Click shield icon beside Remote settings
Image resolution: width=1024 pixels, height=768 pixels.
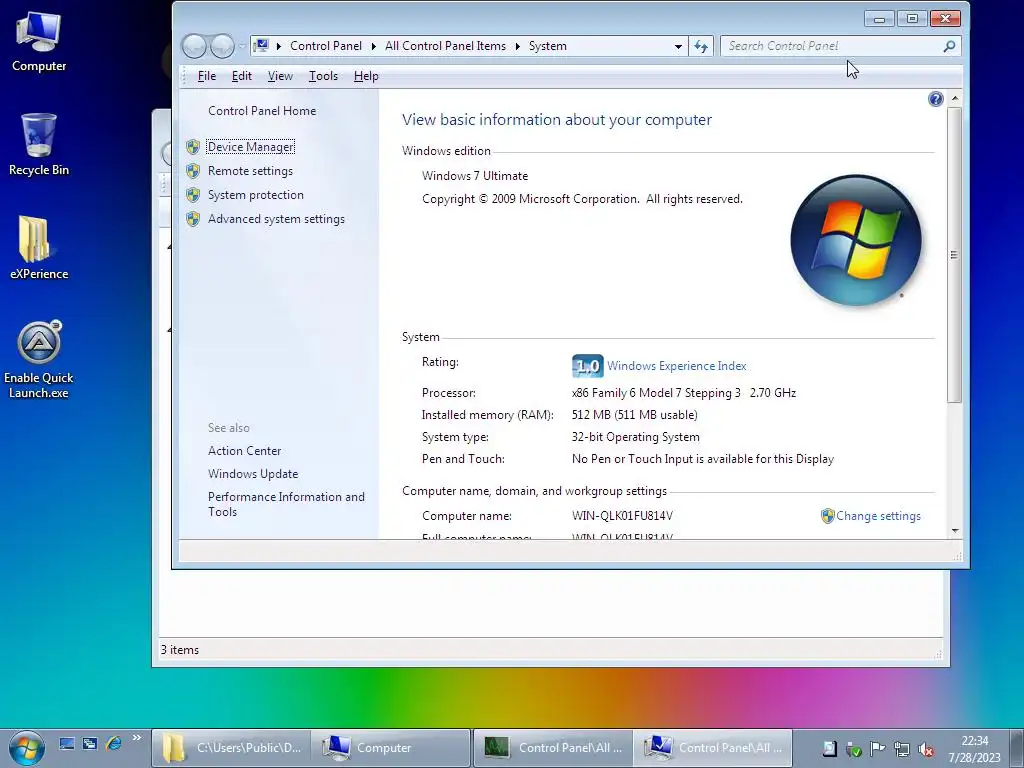[193, 171]
